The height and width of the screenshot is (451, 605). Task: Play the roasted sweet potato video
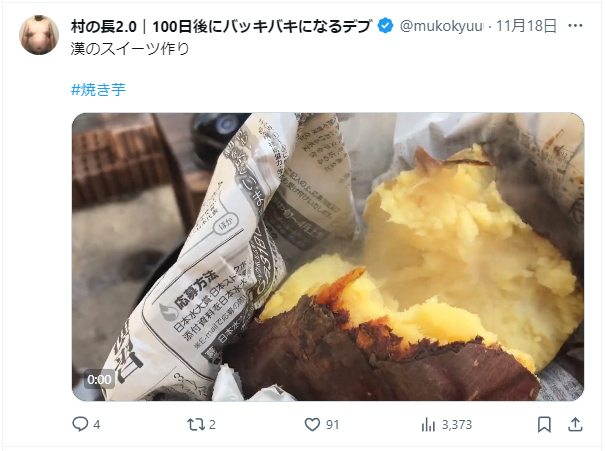[328, 257]
